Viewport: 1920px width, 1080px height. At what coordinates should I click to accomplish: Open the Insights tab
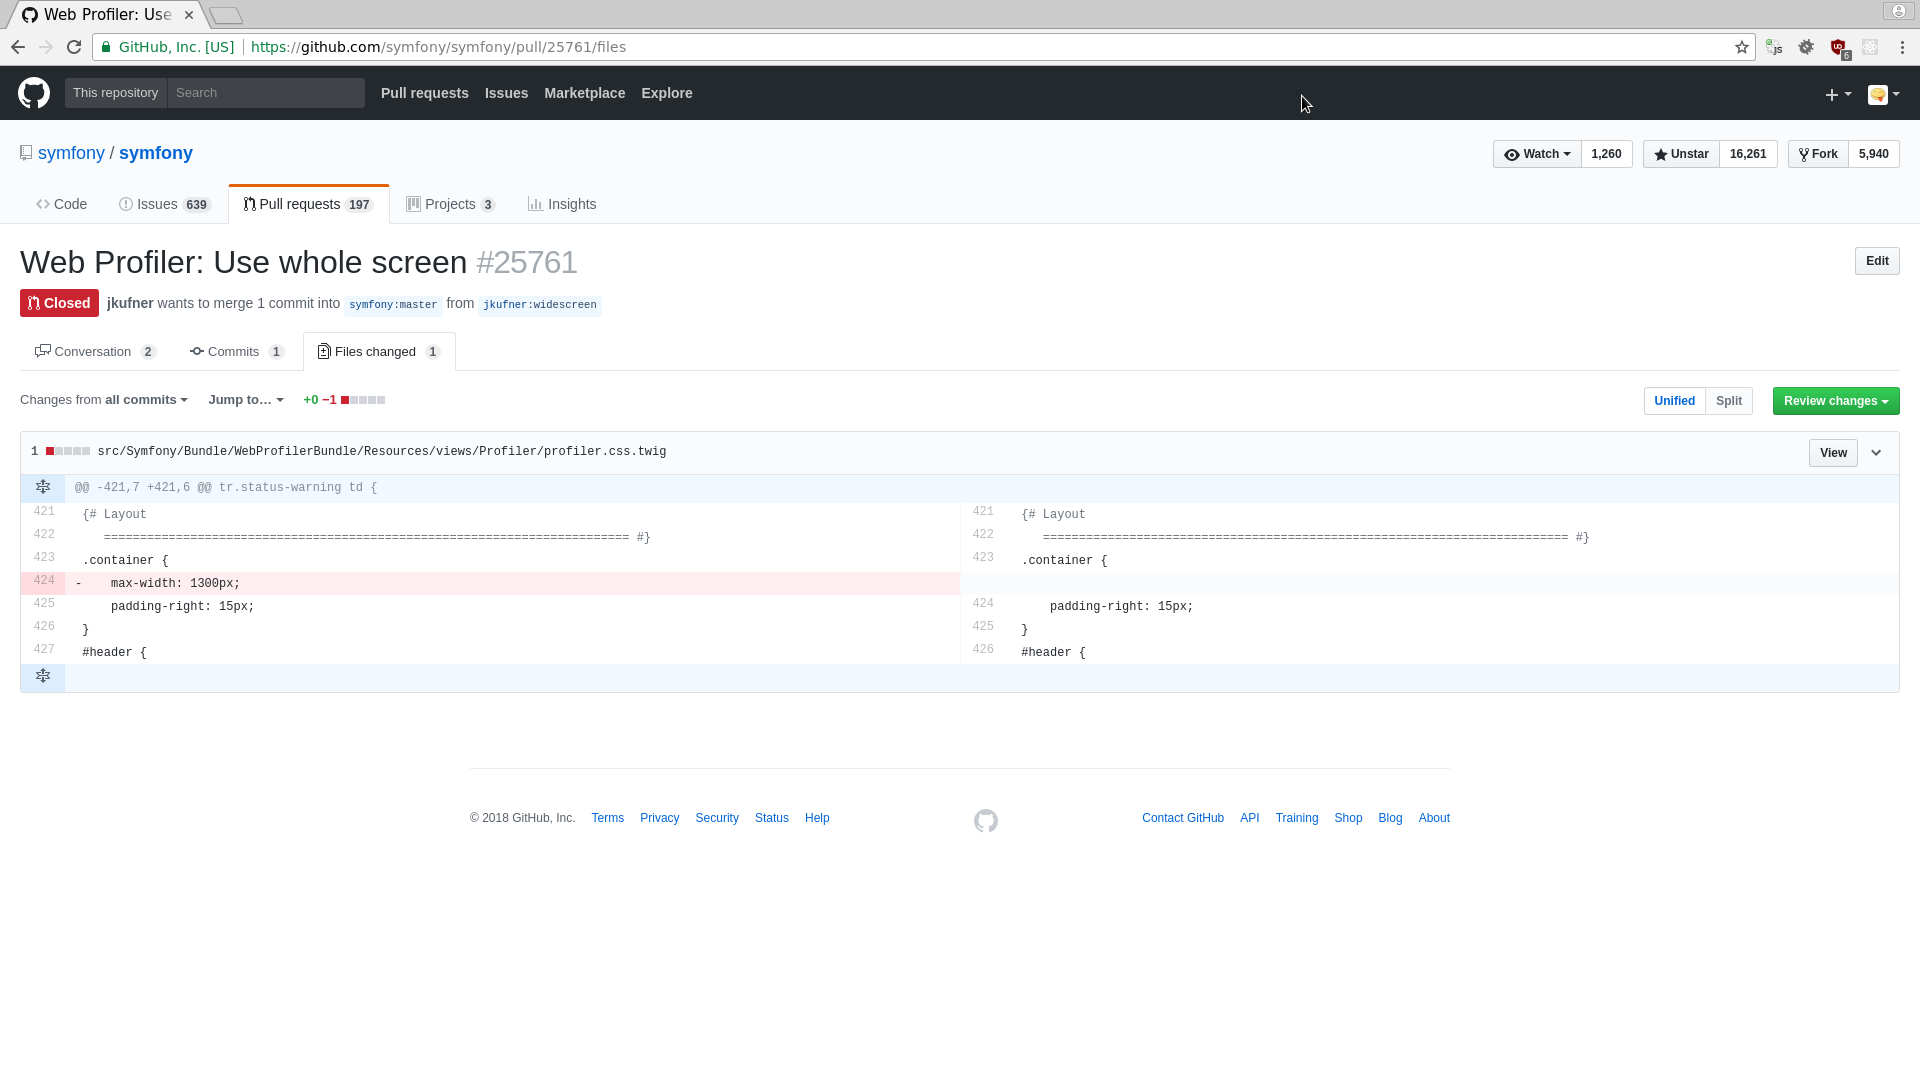(562, 204)
